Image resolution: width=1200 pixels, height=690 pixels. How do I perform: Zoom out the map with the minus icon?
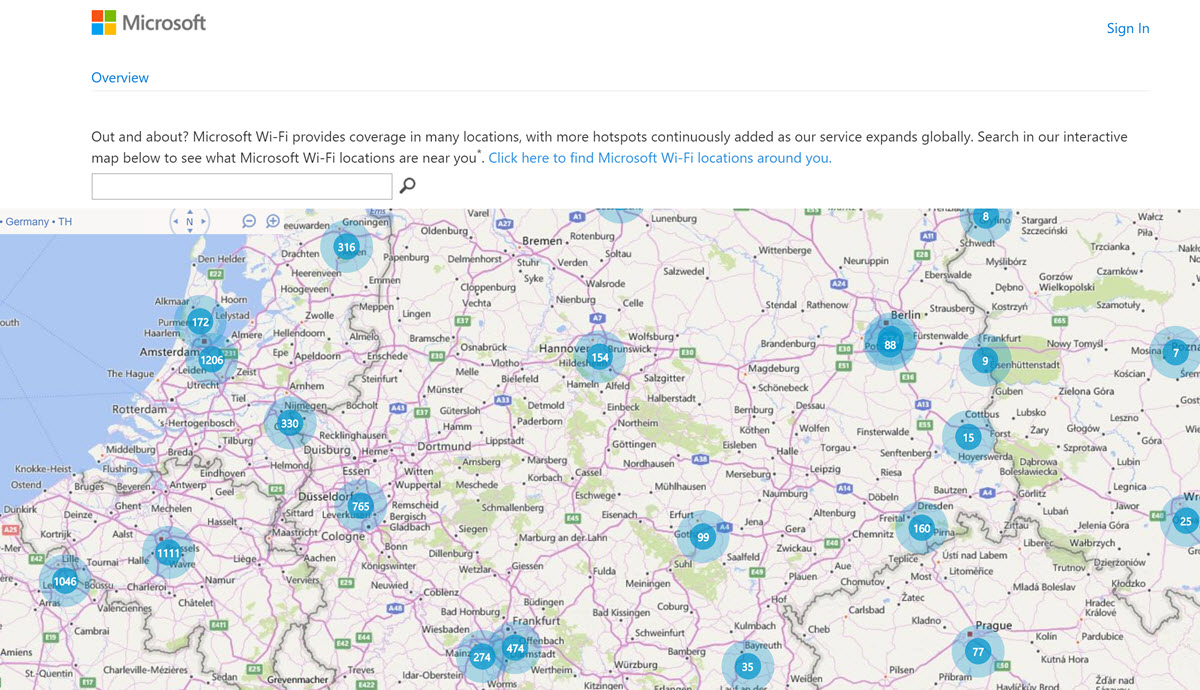click(249, 221)
